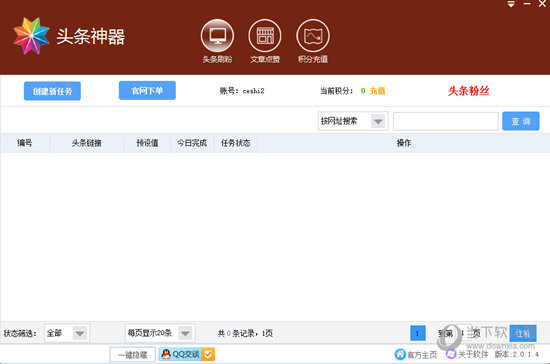Open the QQ交谈 penguin chat icon

[166, 354]
